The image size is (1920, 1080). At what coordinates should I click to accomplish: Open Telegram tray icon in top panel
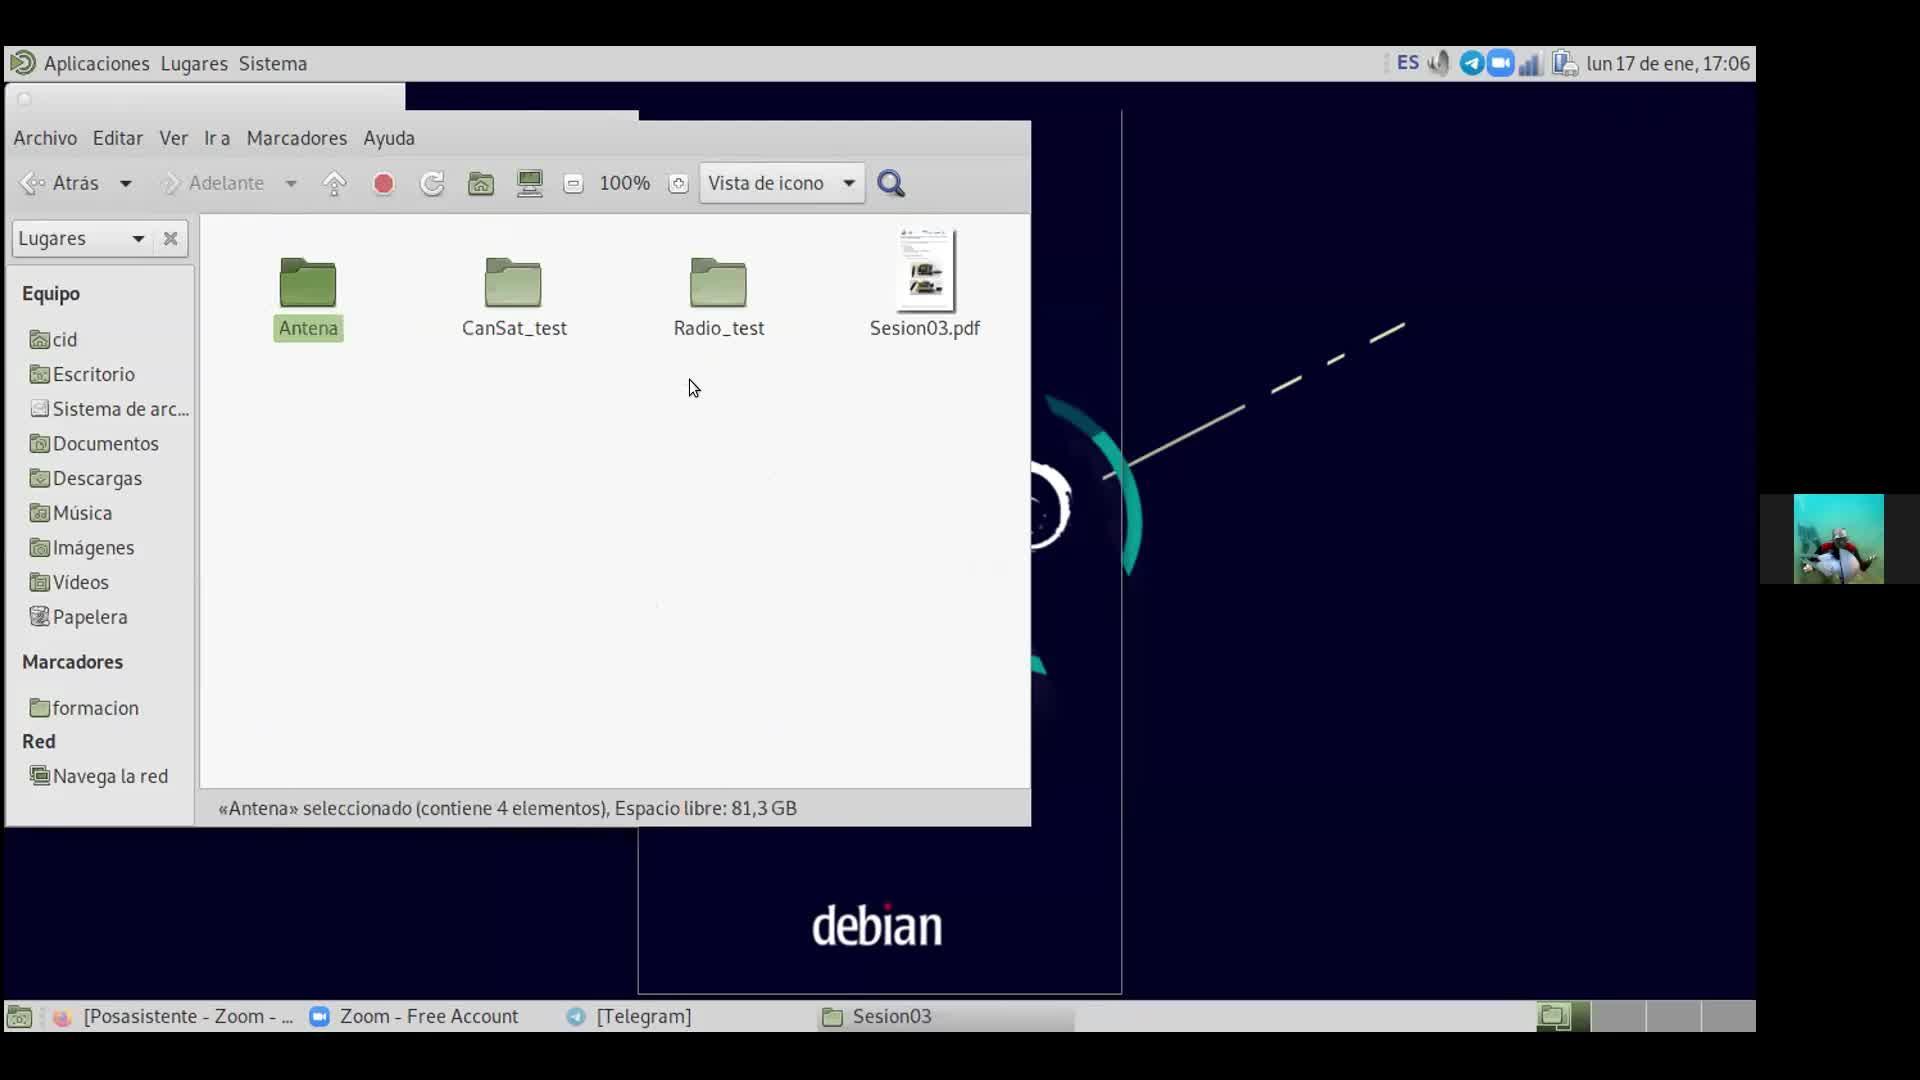pyautogui.click(x=1471, y=64)
